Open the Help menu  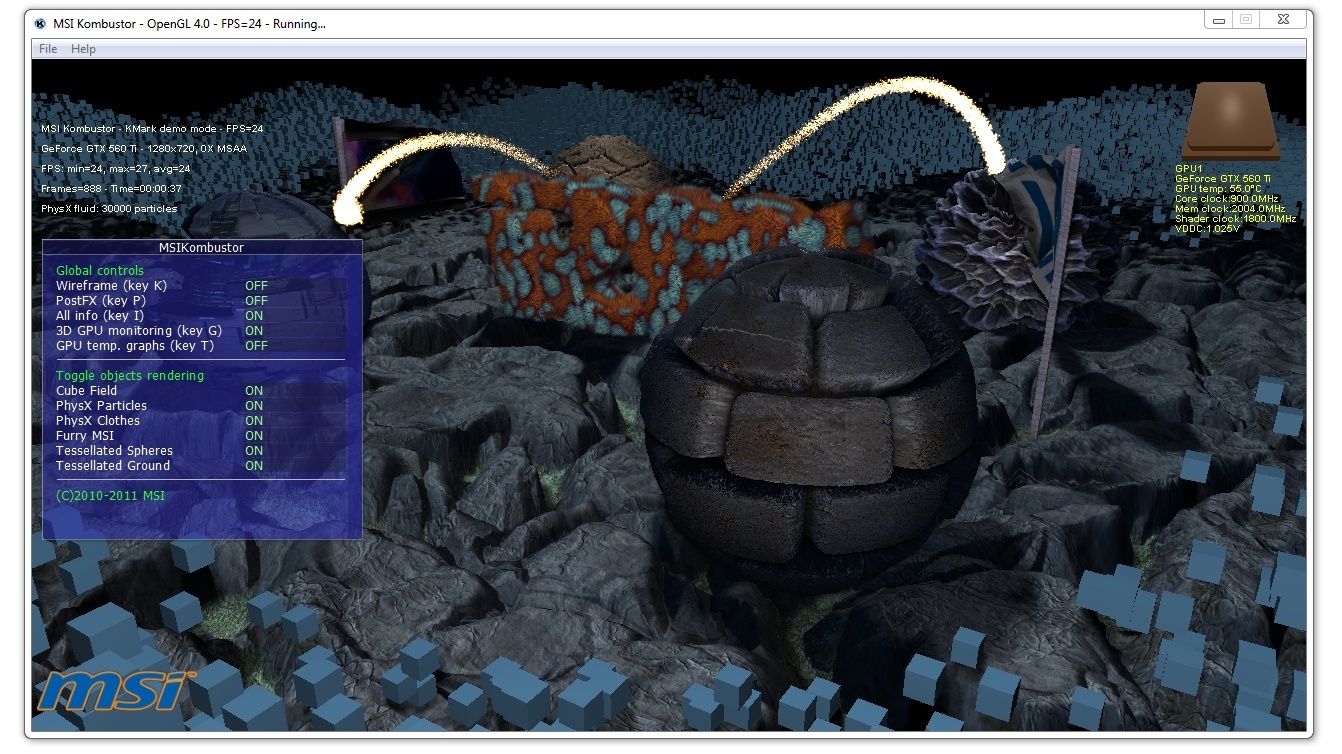tap(83, 49)
